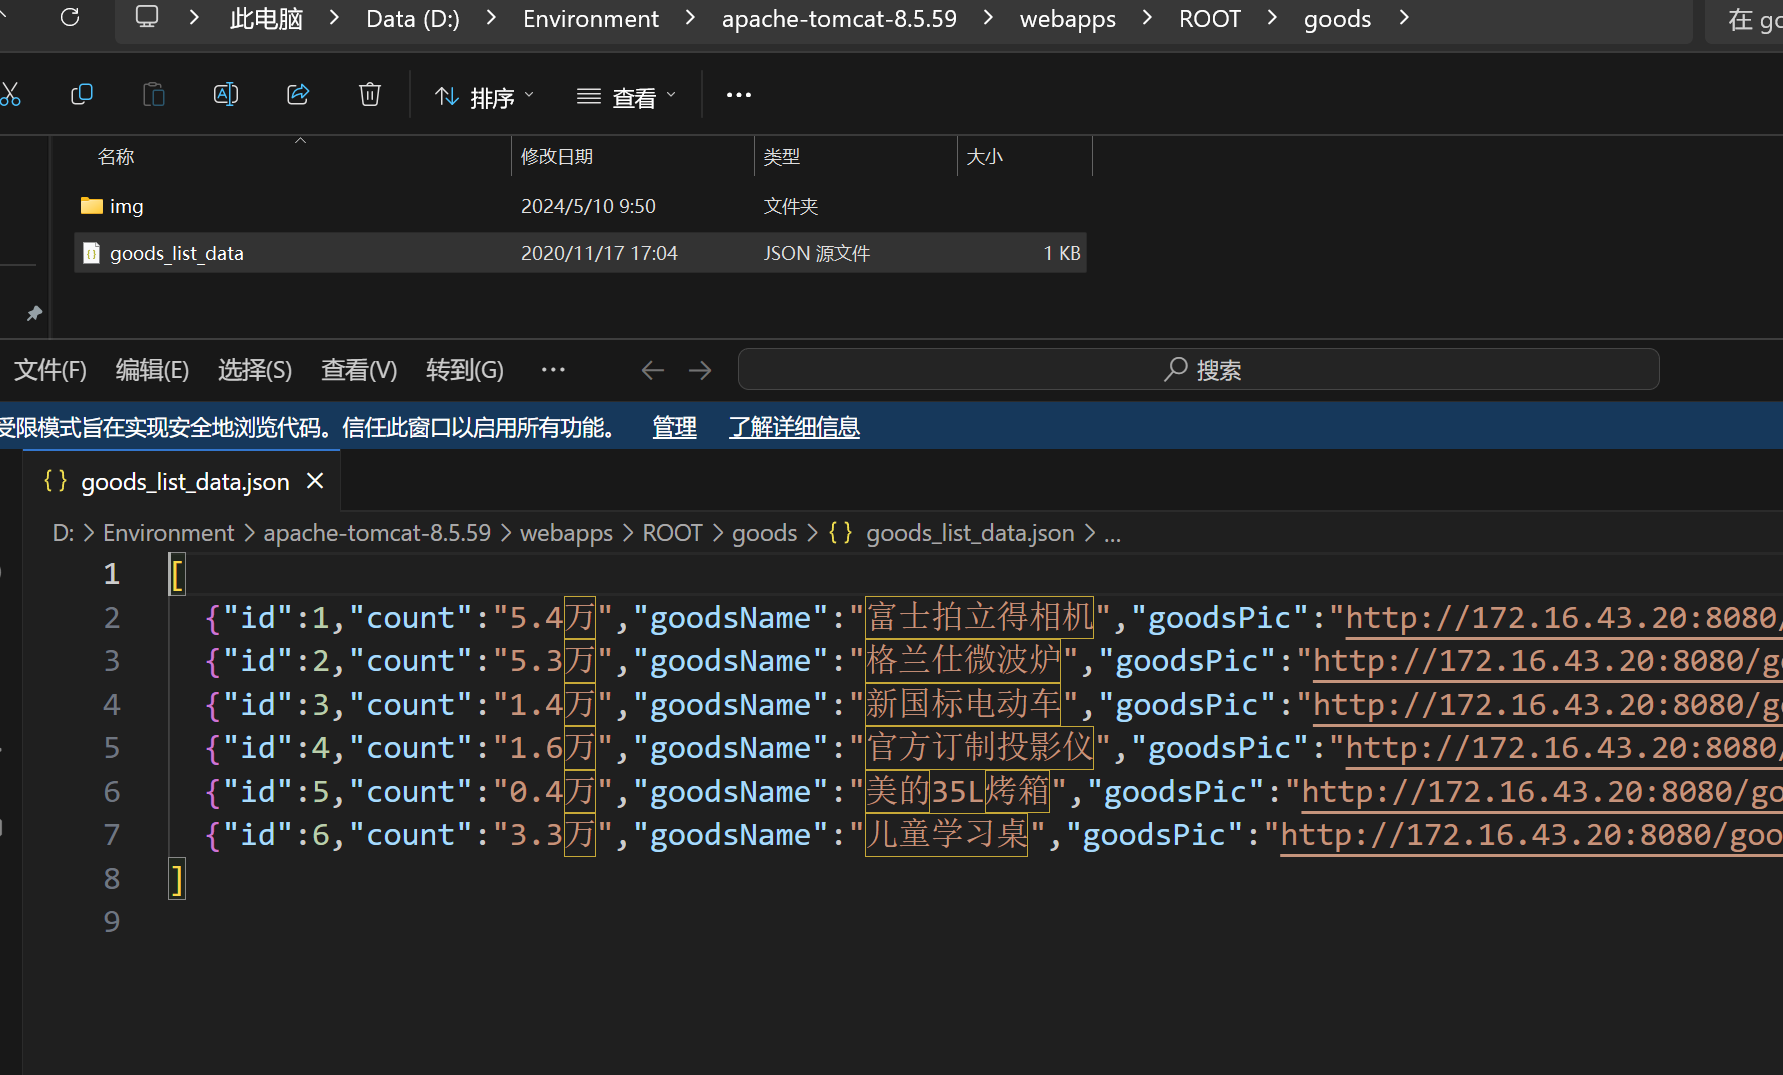Click Data (D:) in the address bar
Screen dimensions: 1783x1075
click(413, 19)
